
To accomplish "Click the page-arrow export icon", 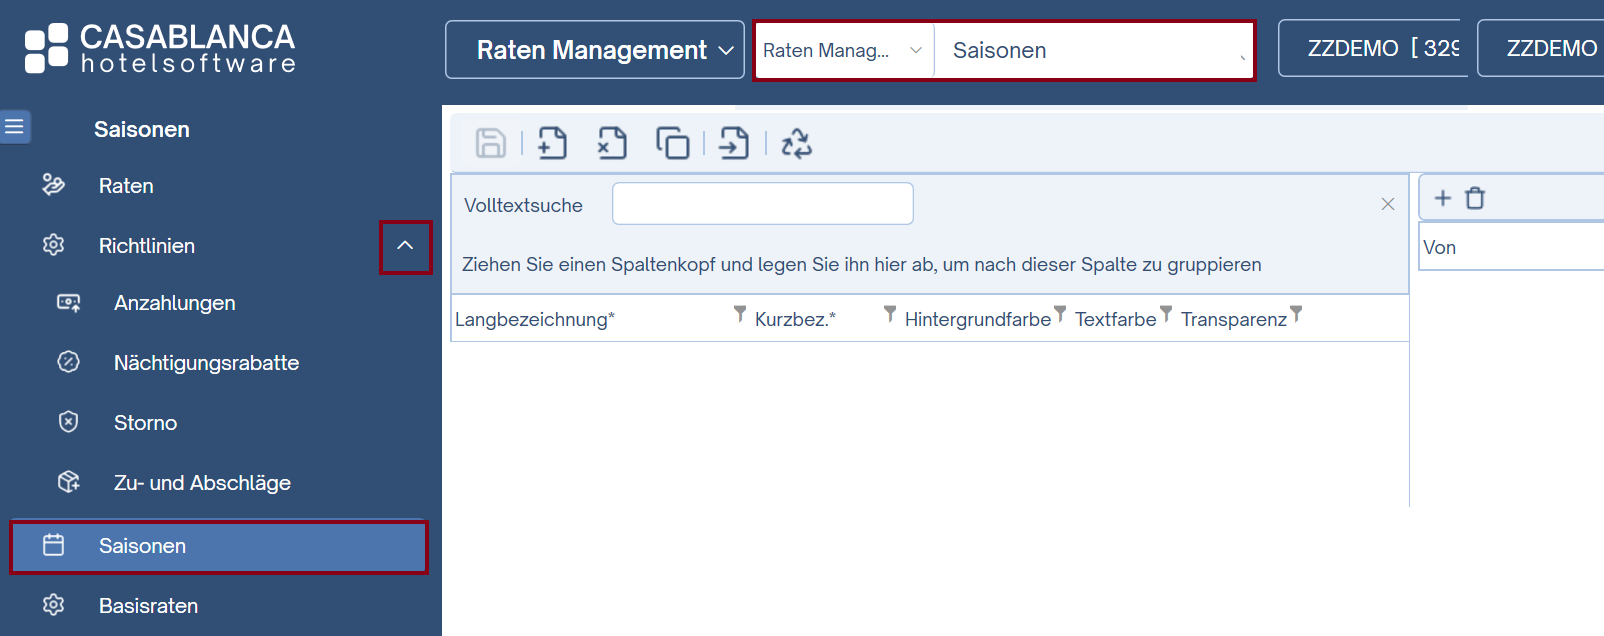I will (x=734, y=144).
